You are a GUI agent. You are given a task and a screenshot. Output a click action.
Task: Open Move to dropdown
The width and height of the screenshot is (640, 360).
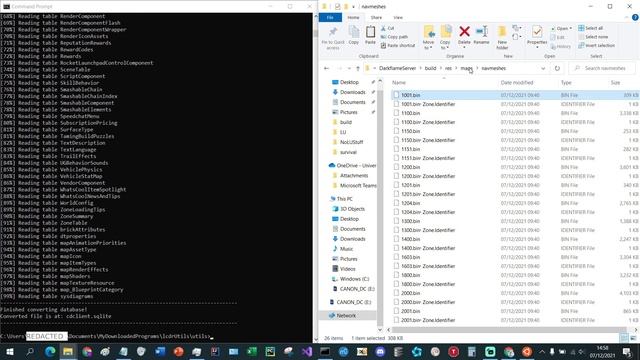tap(428, 38)
